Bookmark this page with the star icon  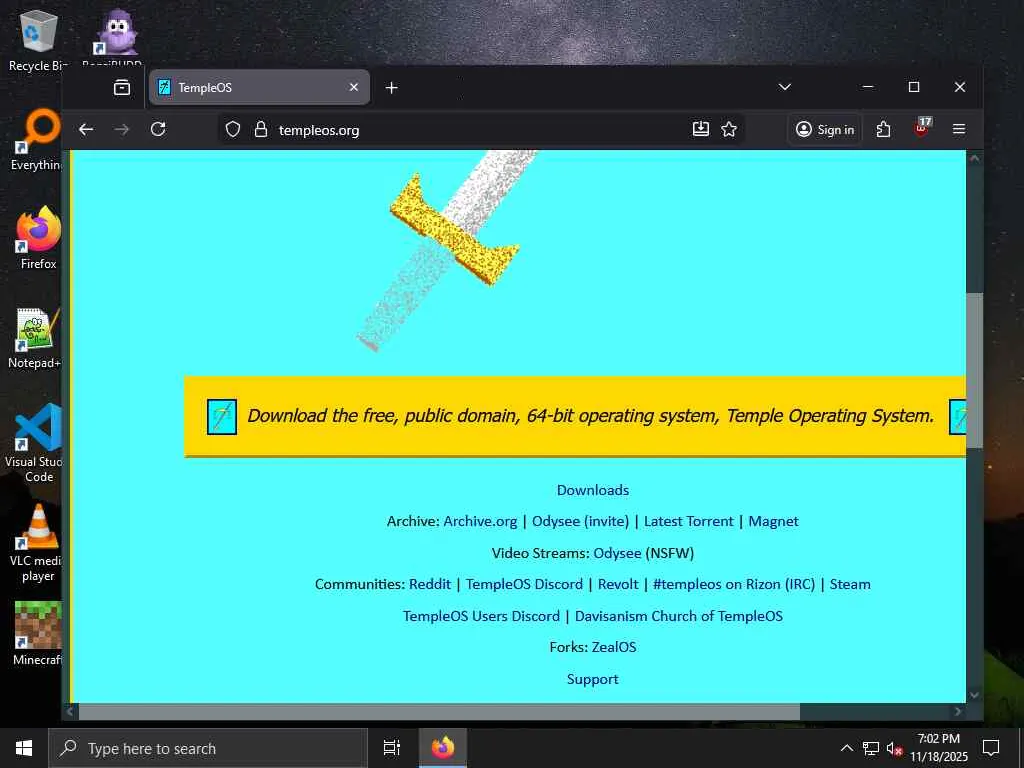point(729,129)
